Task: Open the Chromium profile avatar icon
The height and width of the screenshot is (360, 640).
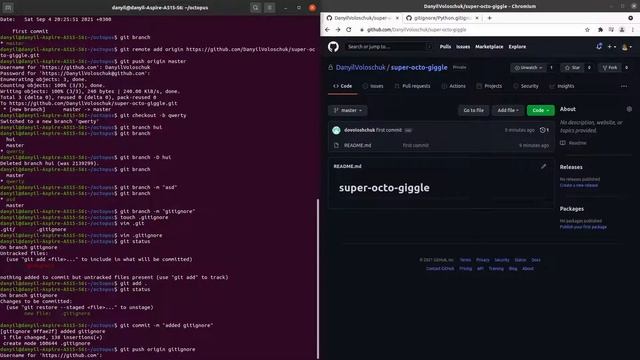Action: [x=622, y=30]
